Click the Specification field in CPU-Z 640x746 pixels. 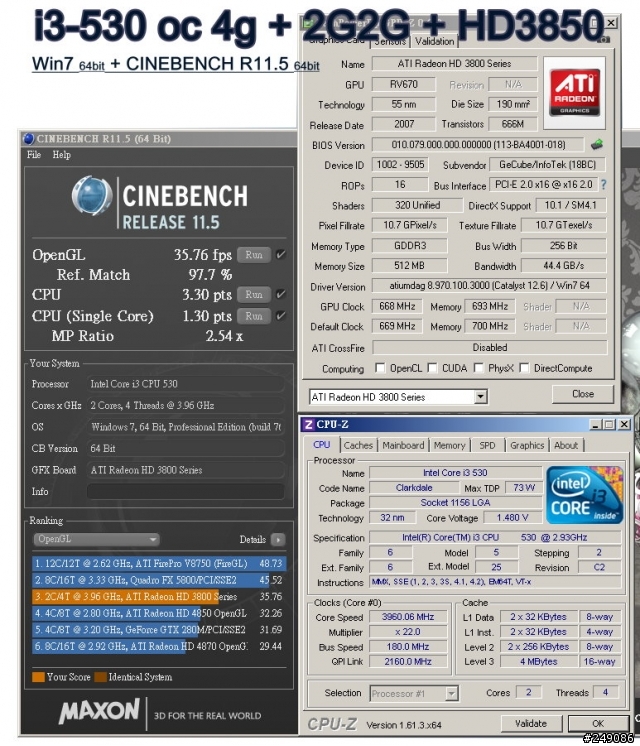495,538
